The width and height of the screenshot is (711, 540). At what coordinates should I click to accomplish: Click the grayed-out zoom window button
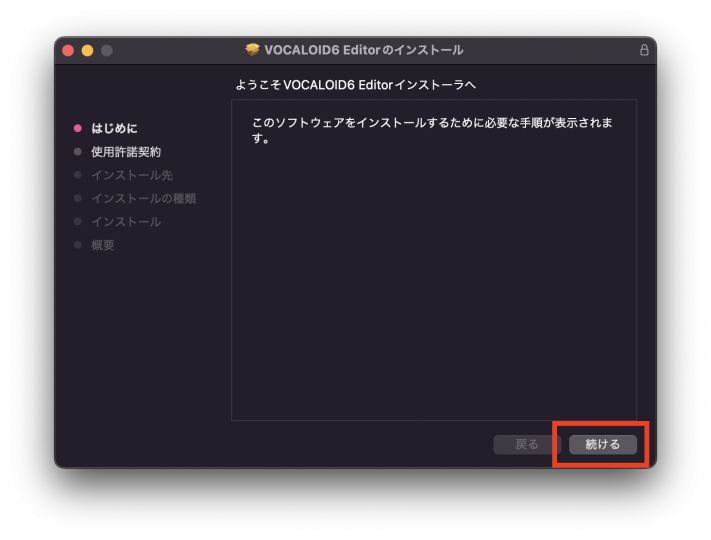106,50
